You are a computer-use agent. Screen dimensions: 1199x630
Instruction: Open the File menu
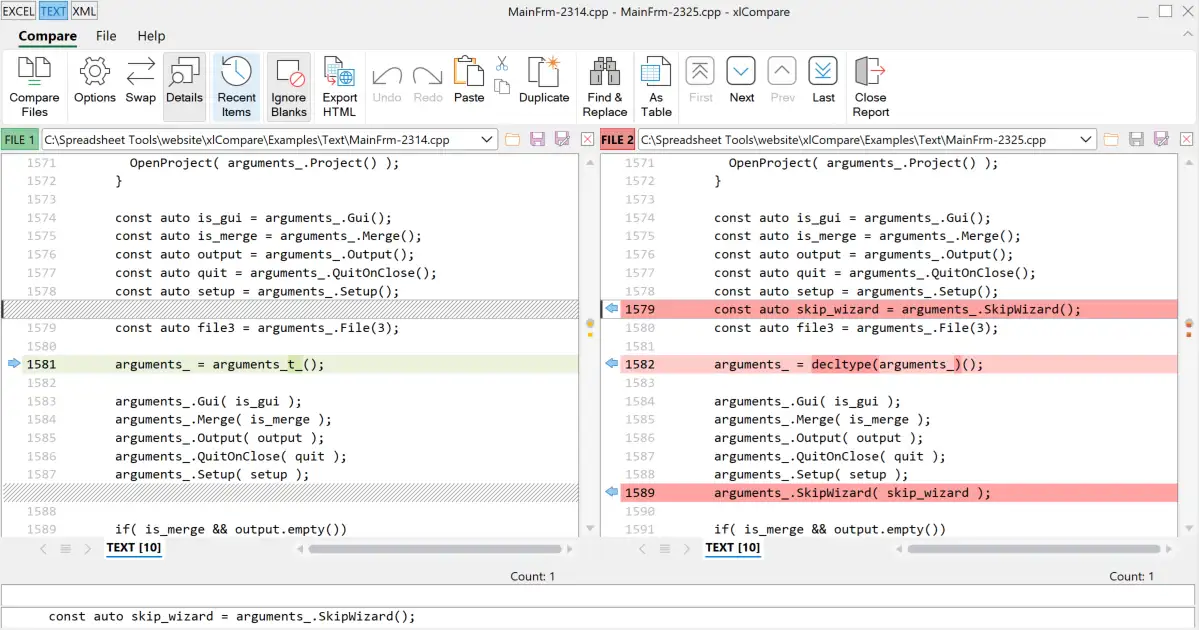coord(106,36)
